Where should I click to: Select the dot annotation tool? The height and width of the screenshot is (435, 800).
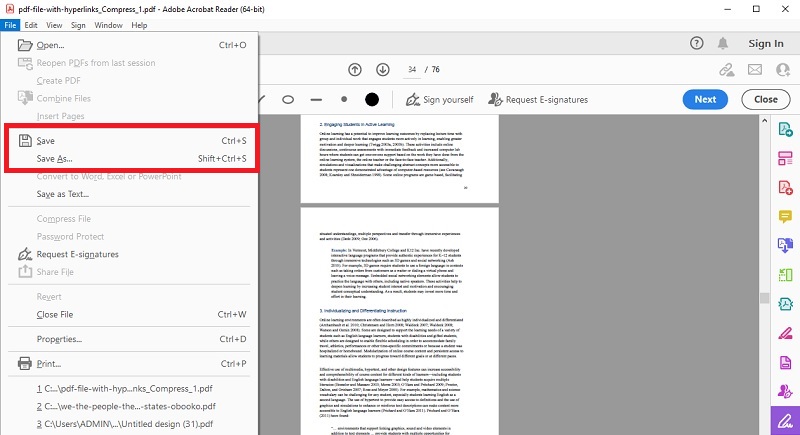[x=344, y=99]
